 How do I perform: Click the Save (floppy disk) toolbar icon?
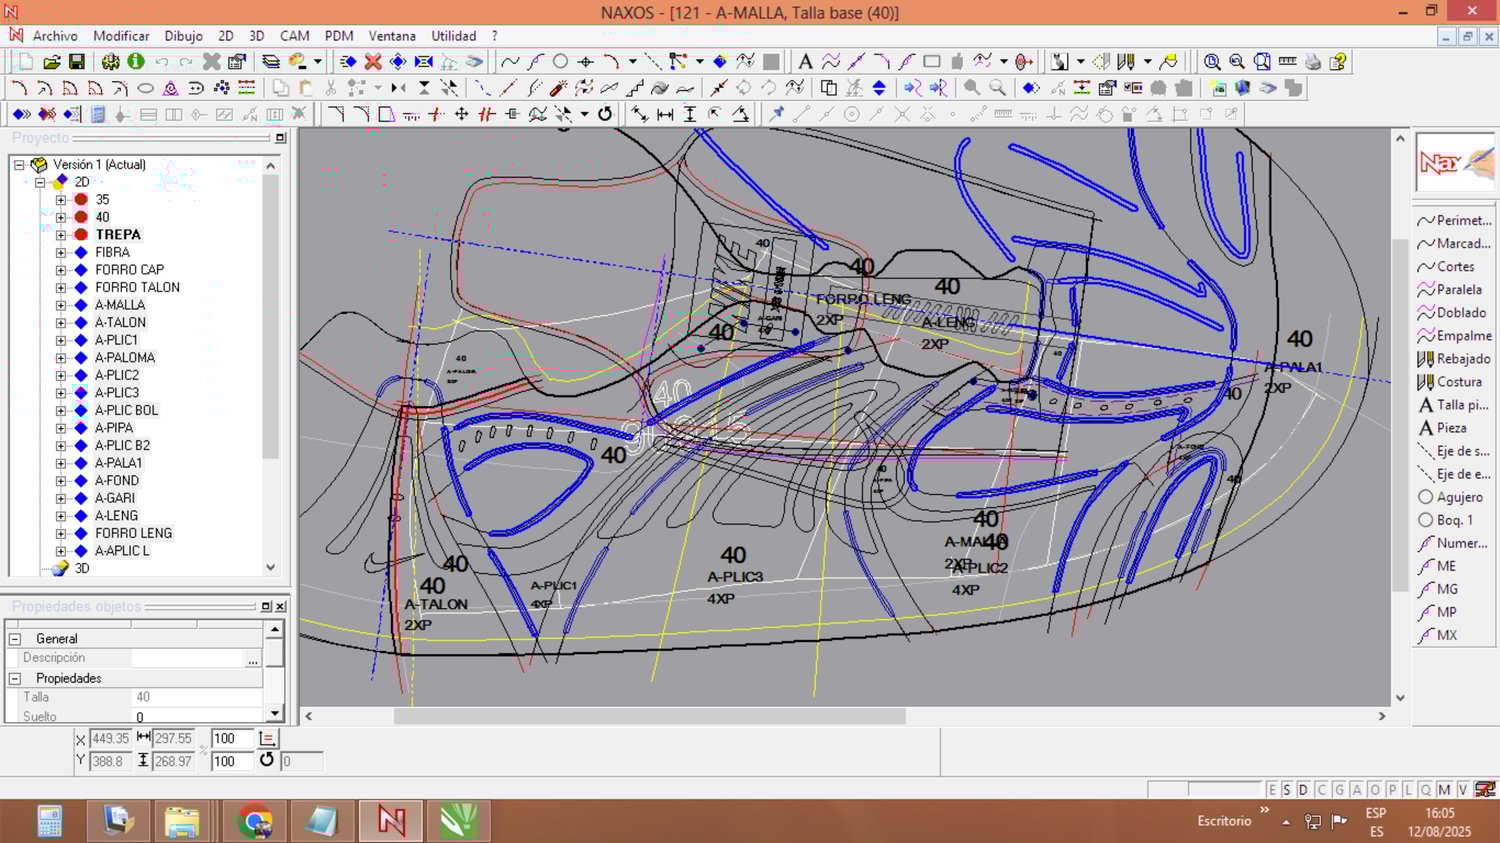77,62
